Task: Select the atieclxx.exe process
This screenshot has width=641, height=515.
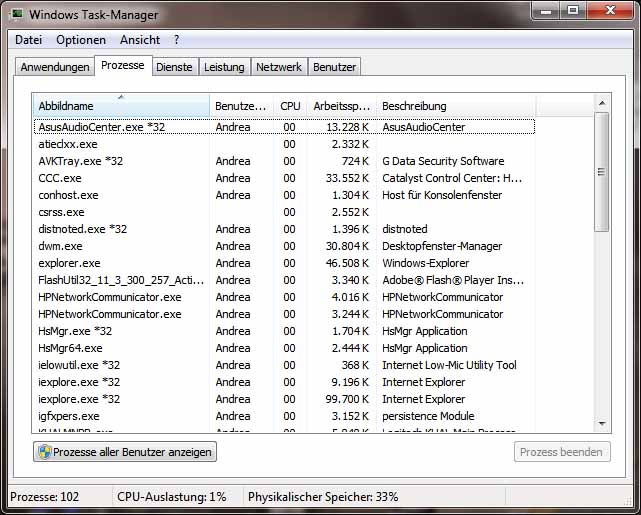Action: [284, 144]
